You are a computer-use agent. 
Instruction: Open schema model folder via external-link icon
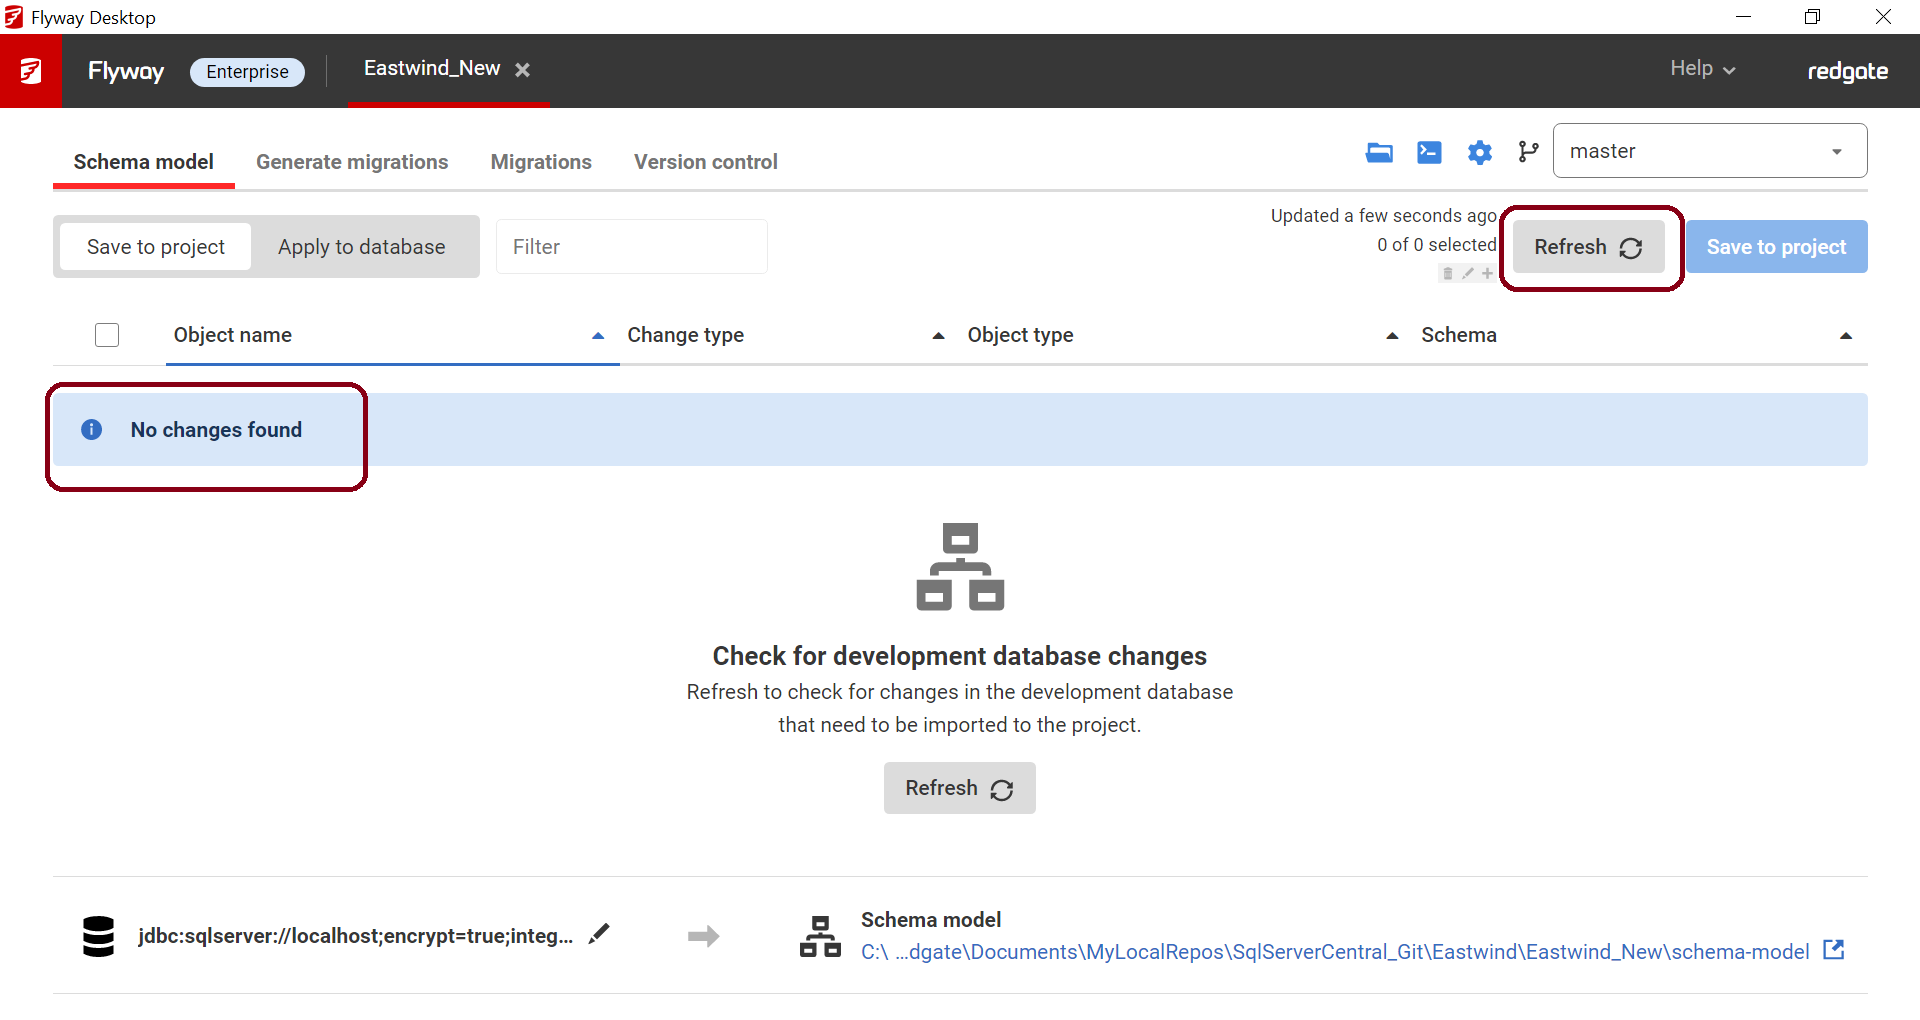[x=1833, y=950]
